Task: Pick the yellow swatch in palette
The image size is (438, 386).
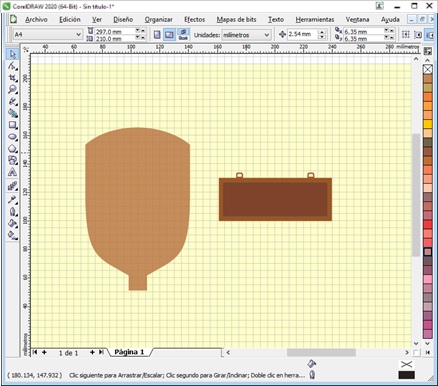Action: [428, 124]
